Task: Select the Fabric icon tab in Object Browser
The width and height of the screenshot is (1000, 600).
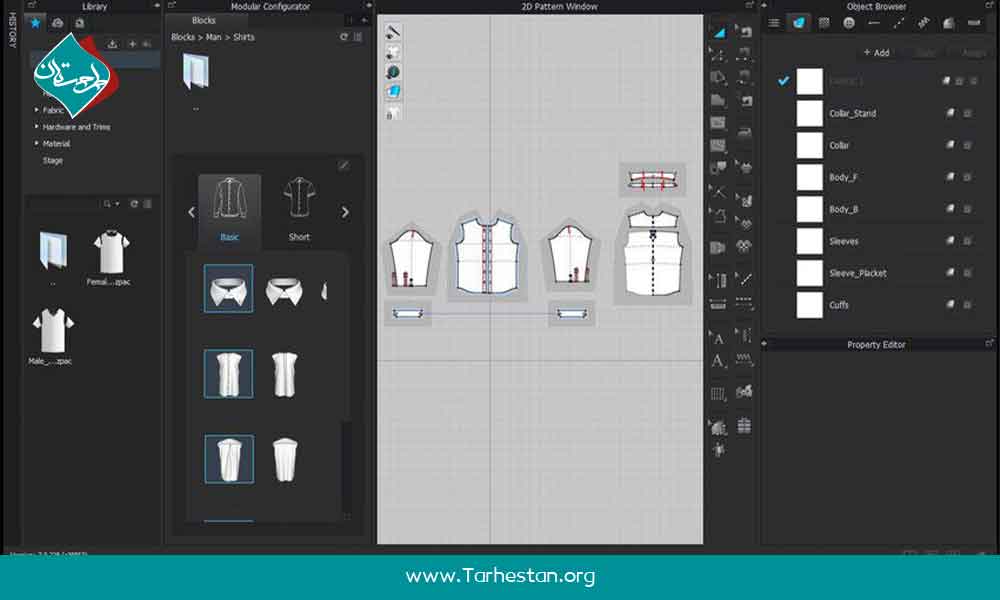Action: tap(798, 22)
